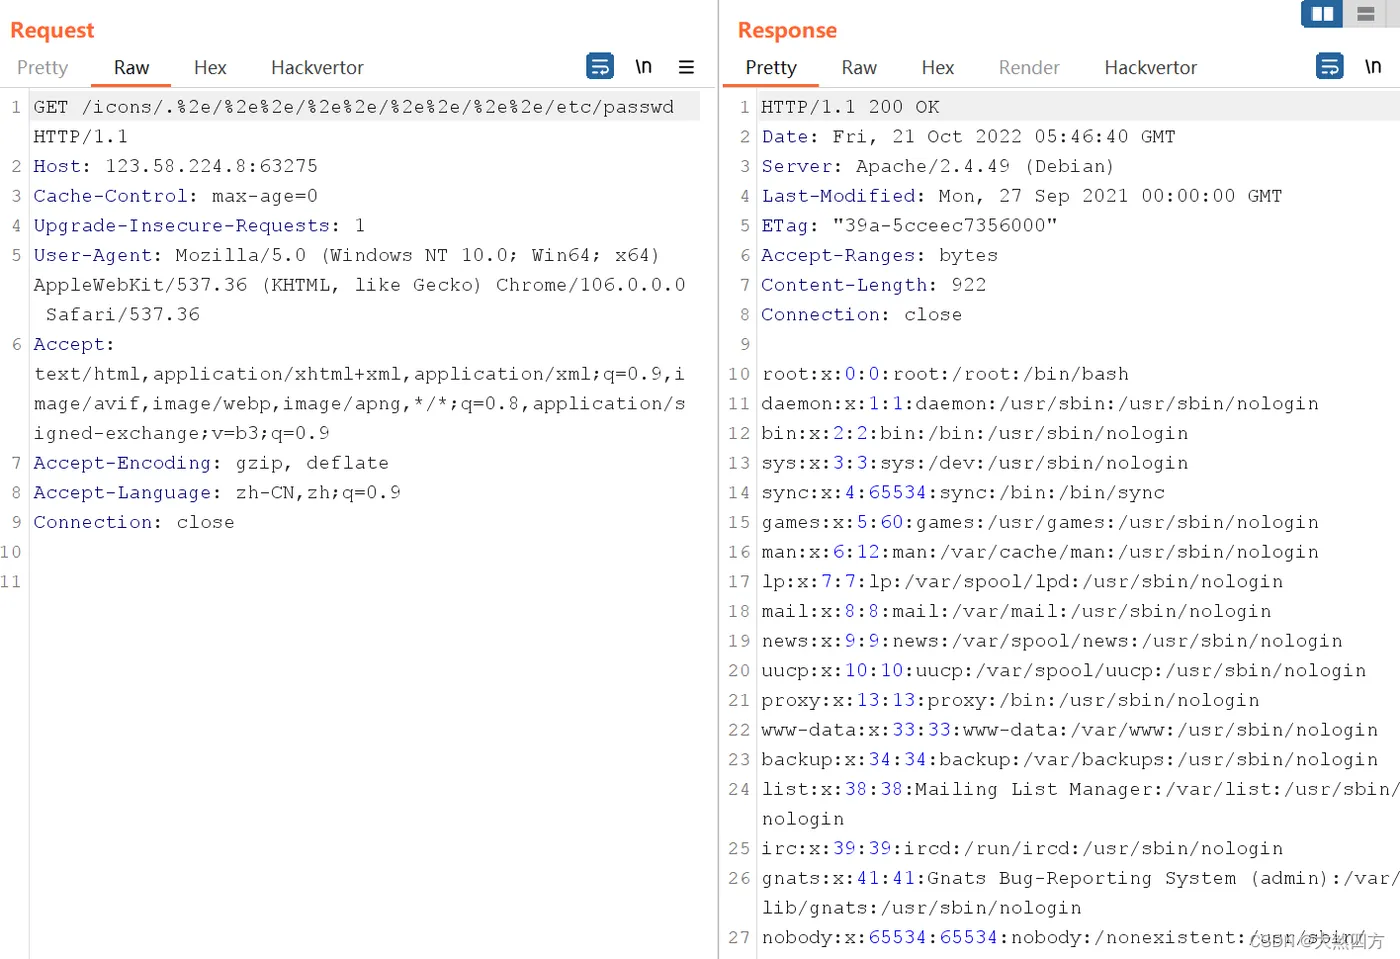Screen dimensions: 1400x959
Task: Click the Accept-Language: zh-CN header line
Action: 217,493
